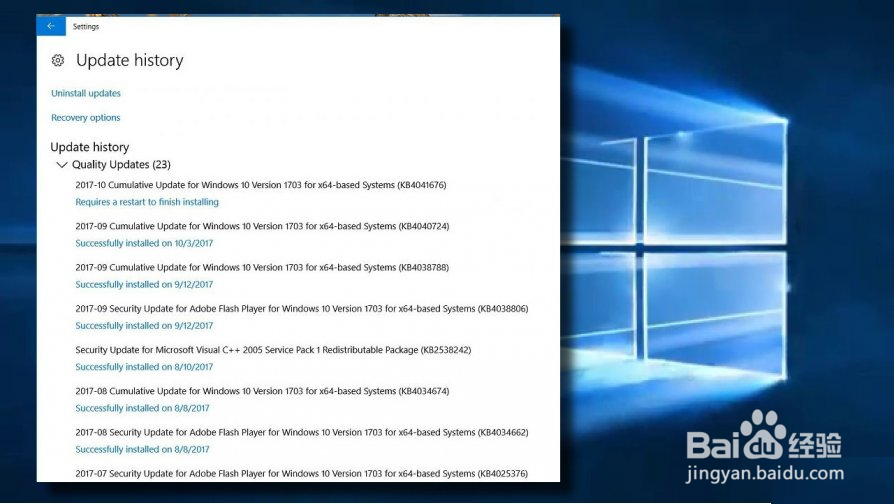Click the Settings window title text
894x504 pixels.
point(86,27)
